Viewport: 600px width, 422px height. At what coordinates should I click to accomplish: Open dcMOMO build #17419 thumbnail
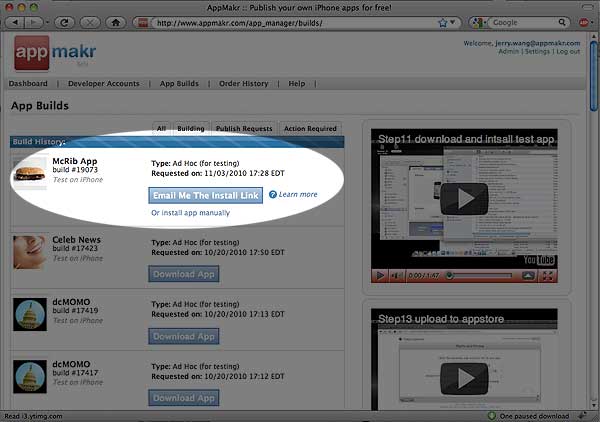point(30,314)
